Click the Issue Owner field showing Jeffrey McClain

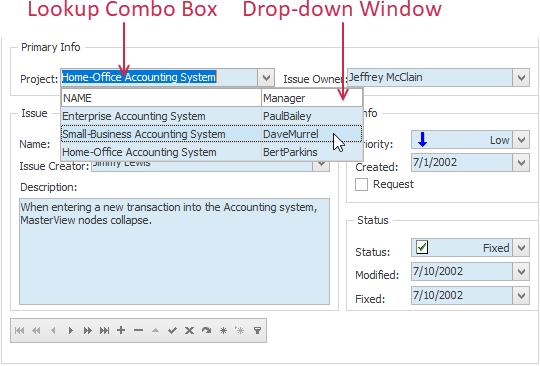[x=430, y=77]
